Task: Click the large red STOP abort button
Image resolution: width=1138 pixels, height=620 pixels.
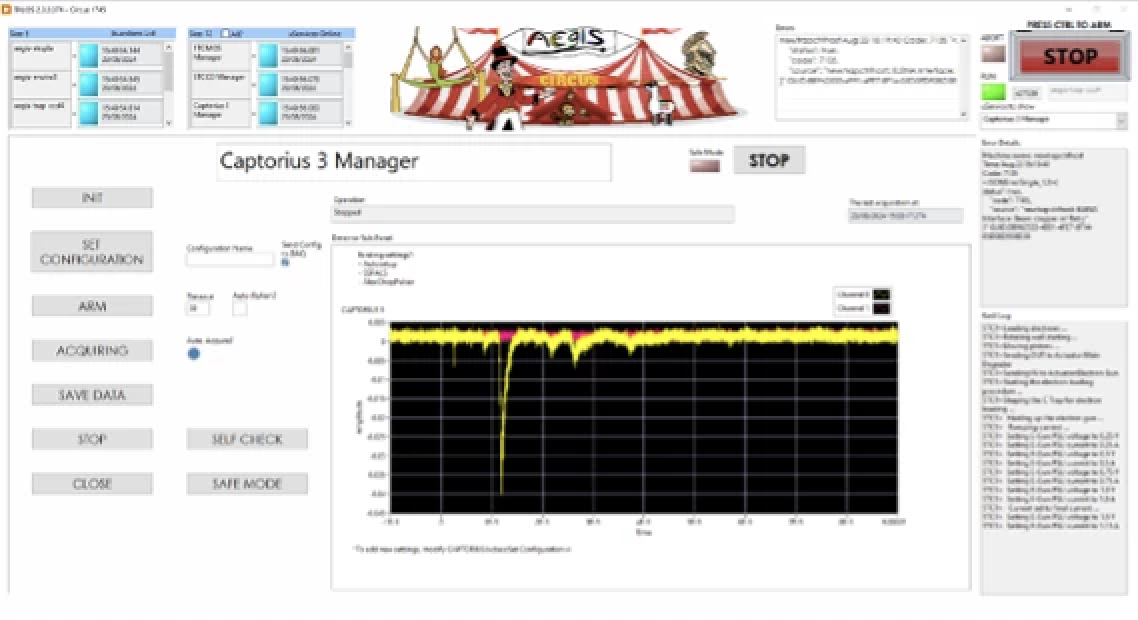Action: click(1071, 57)
